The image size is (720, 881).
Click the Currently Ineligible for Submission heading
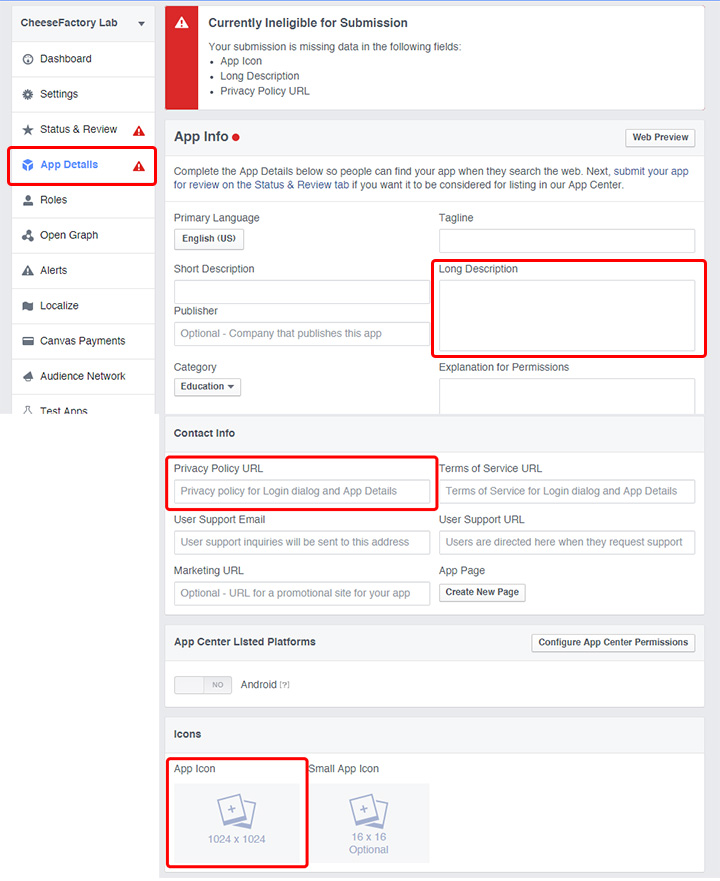click(308, 23)
